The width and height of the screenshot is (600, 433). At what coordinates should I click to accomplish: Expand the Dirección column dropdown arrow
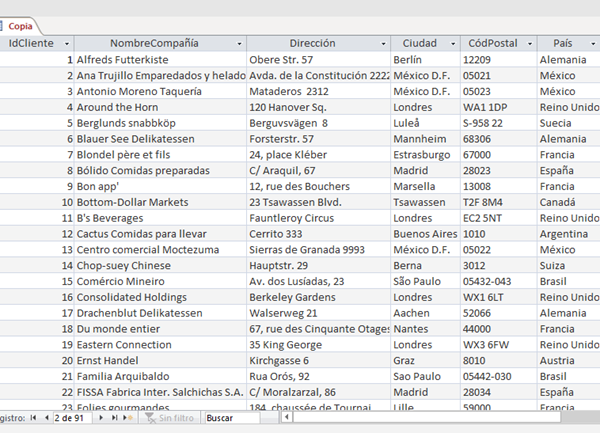tap(384, 44)
